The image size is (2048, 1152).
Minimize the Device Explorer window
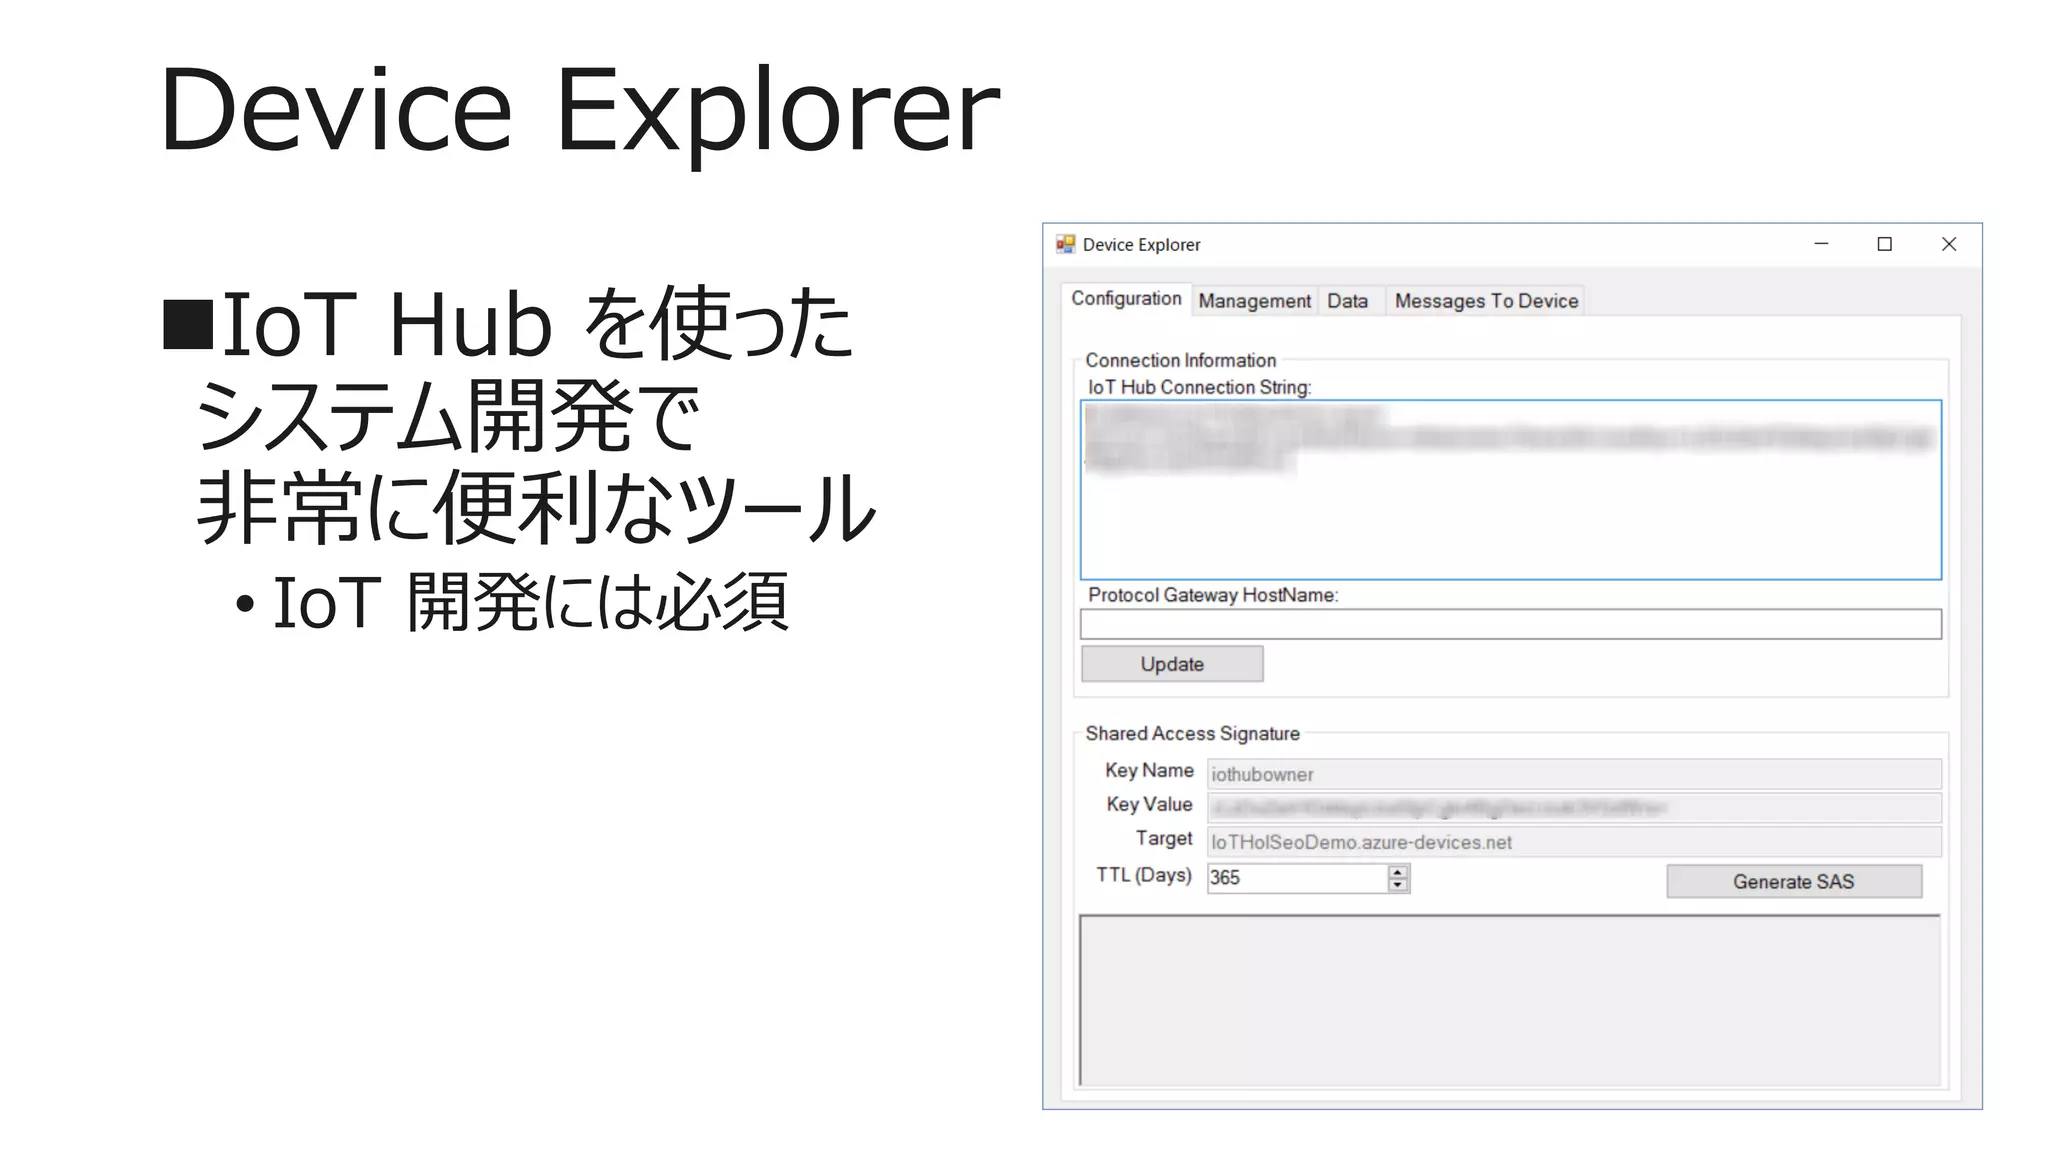pos(1821,244)
